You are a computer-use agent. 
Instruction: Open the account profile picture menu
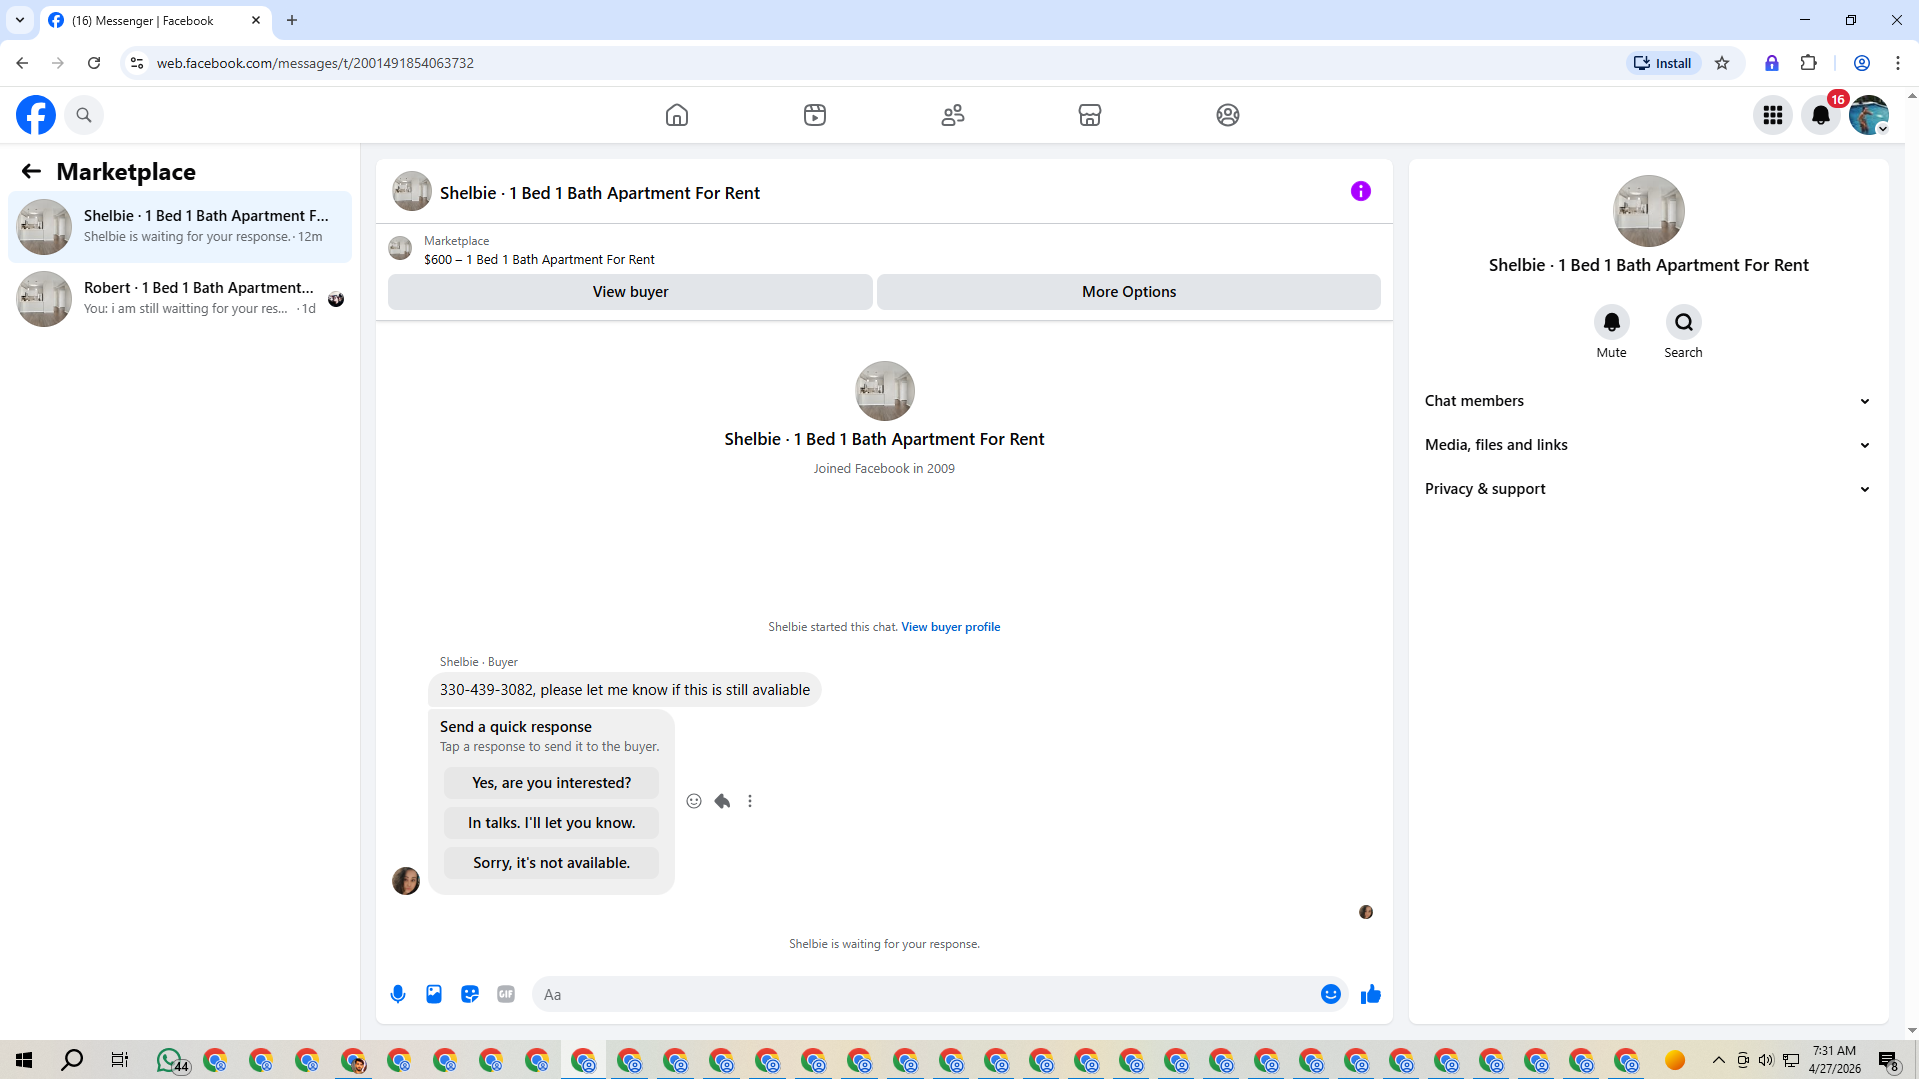point(1869,115)
